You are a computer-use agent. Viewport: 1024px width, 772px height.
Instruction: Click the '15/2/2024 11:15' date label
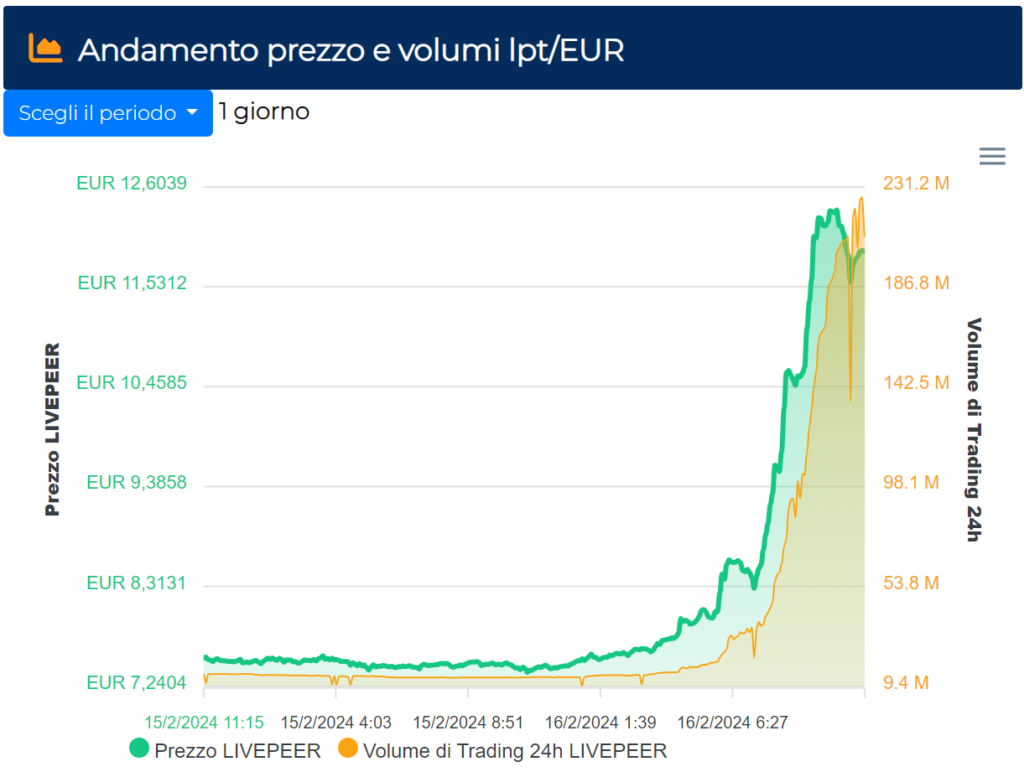point(204,722)
